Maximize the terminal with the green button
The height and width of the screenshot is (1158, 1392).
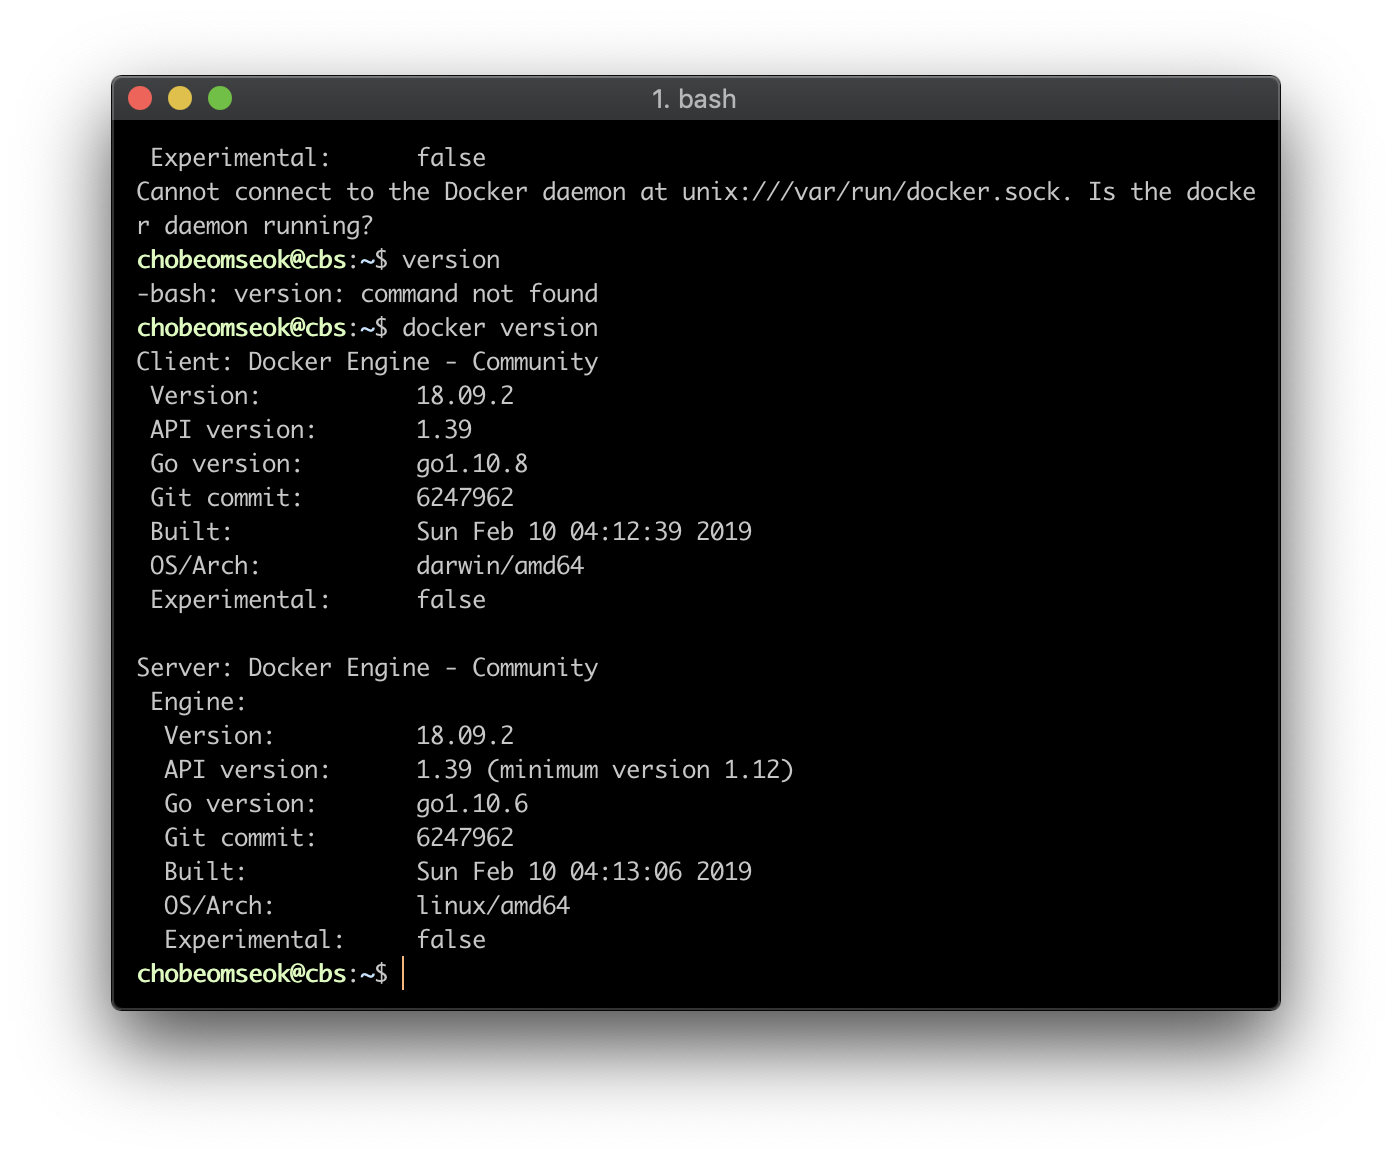(x=220, y=98)
